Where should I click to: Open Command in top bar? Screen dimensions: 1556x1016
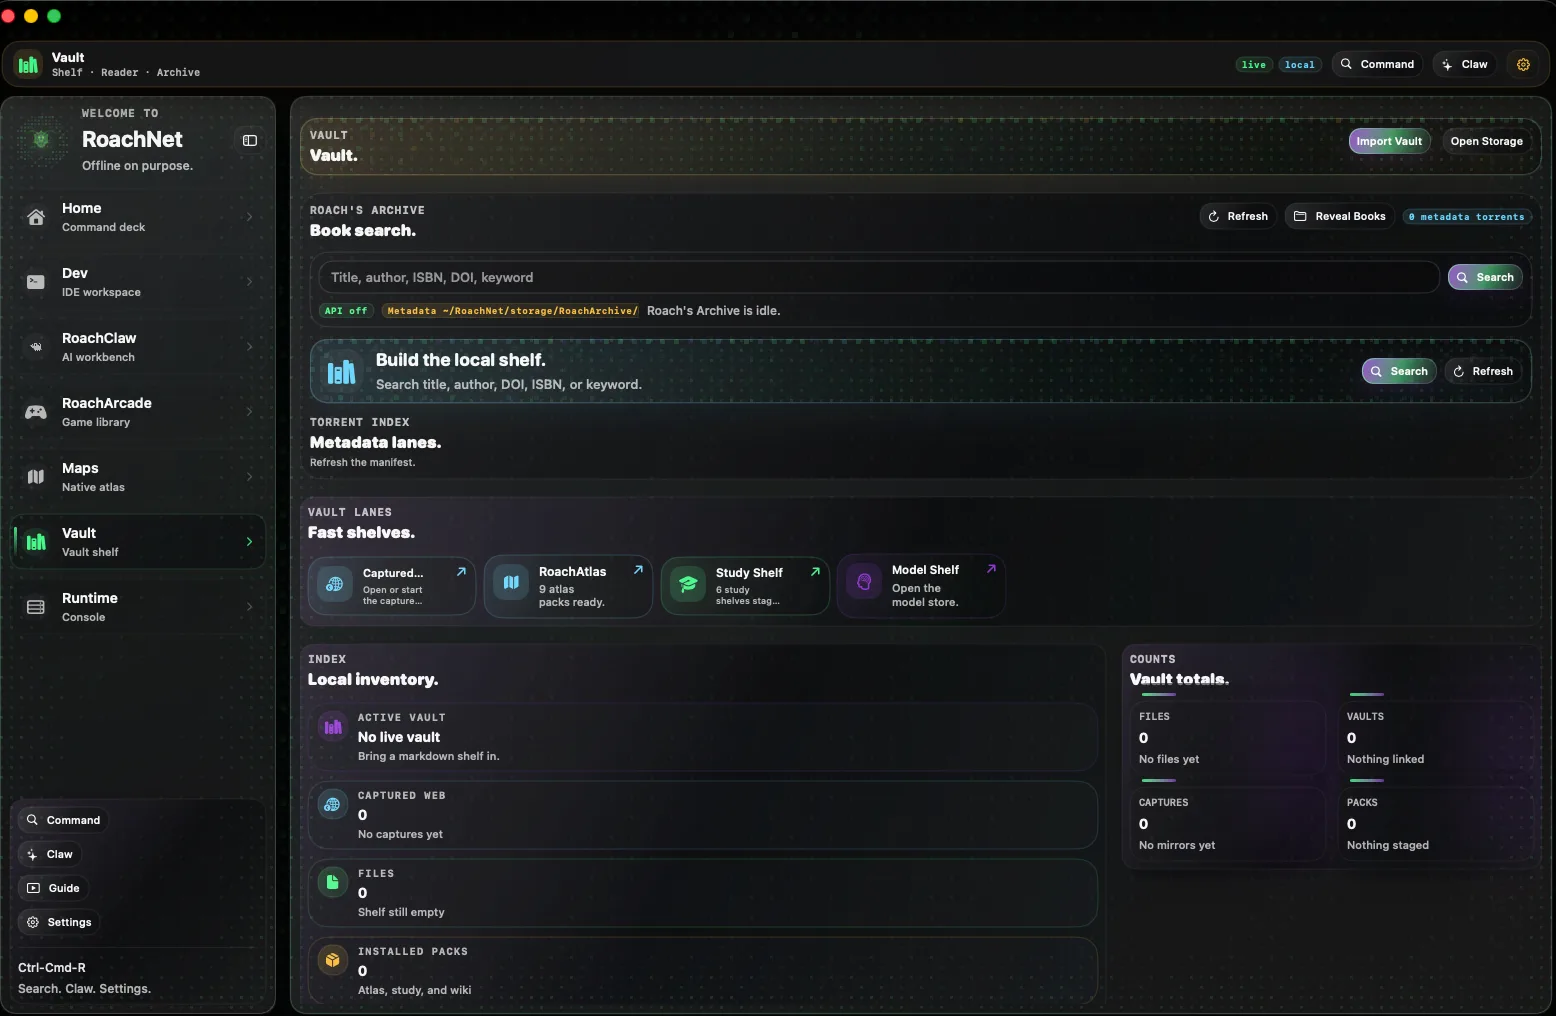pos(1377,64)
